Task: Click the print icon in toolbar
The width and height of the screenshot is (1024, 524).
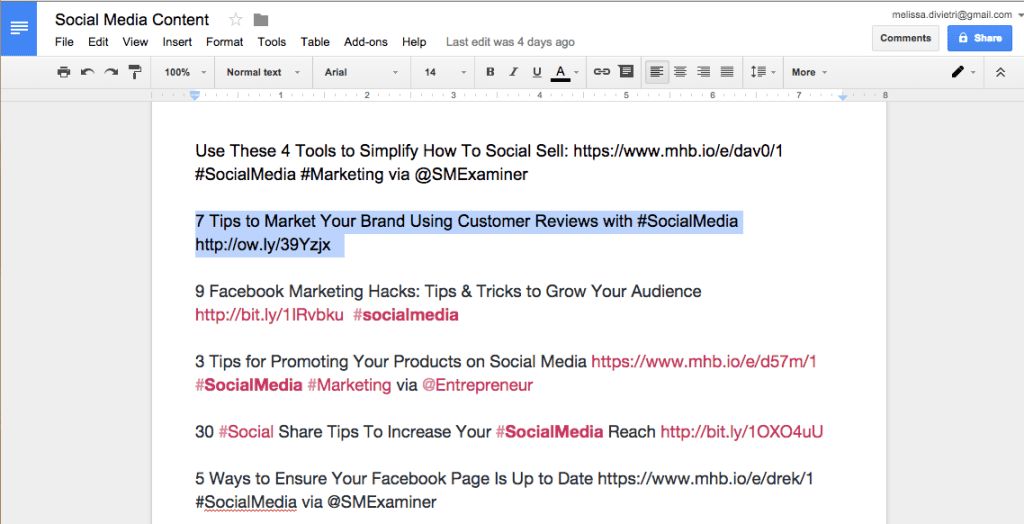Action: [64, 72]
